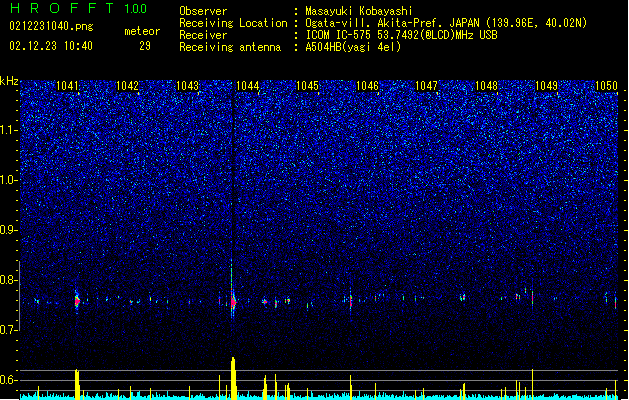
Task: Click the strong meteor echo near 1044
Action: (233, 302)
